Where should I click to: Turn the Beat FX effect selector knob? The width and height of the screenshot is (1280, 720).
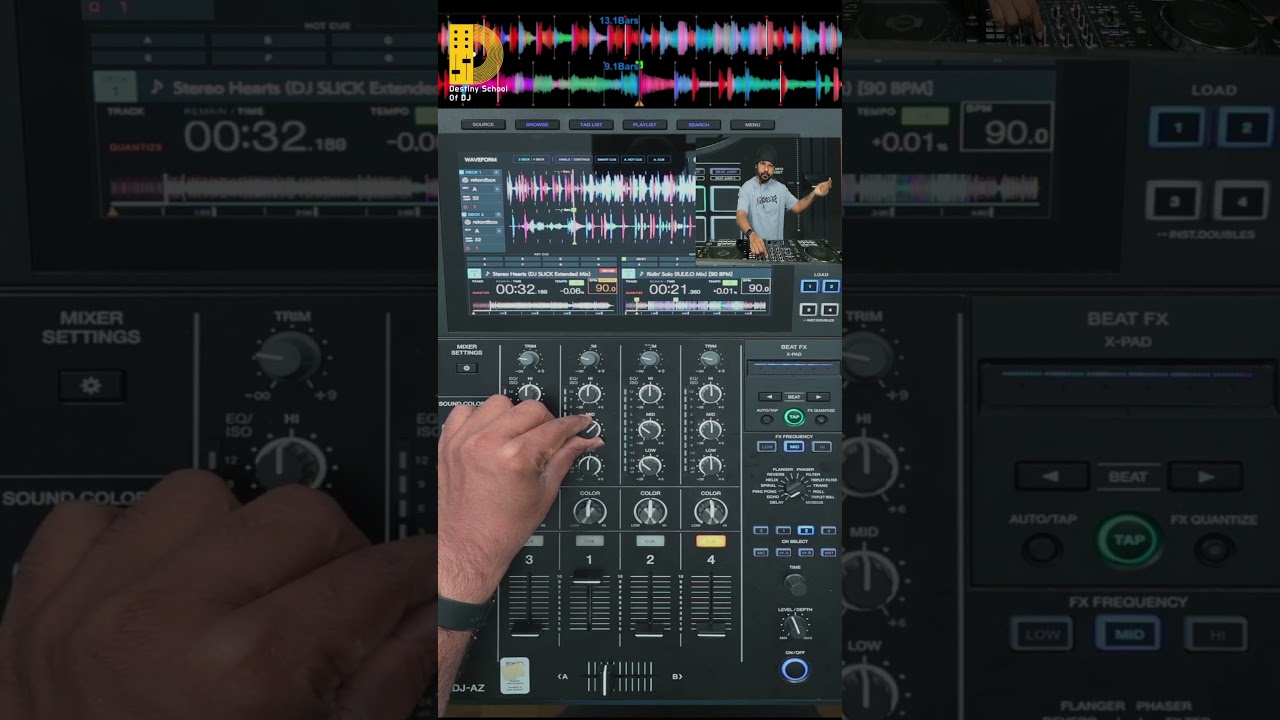(794, 486)
